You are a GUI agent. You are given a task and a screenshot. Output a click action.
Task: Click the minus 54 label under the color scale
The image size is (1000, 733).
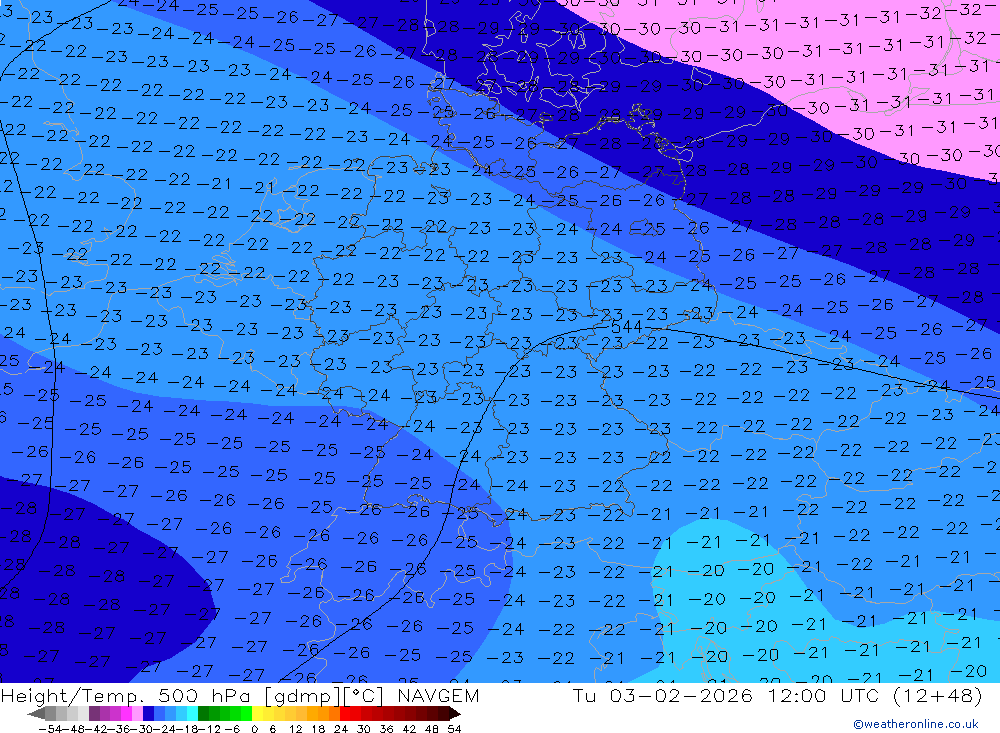pyautogui.click(x=50, y=729)
